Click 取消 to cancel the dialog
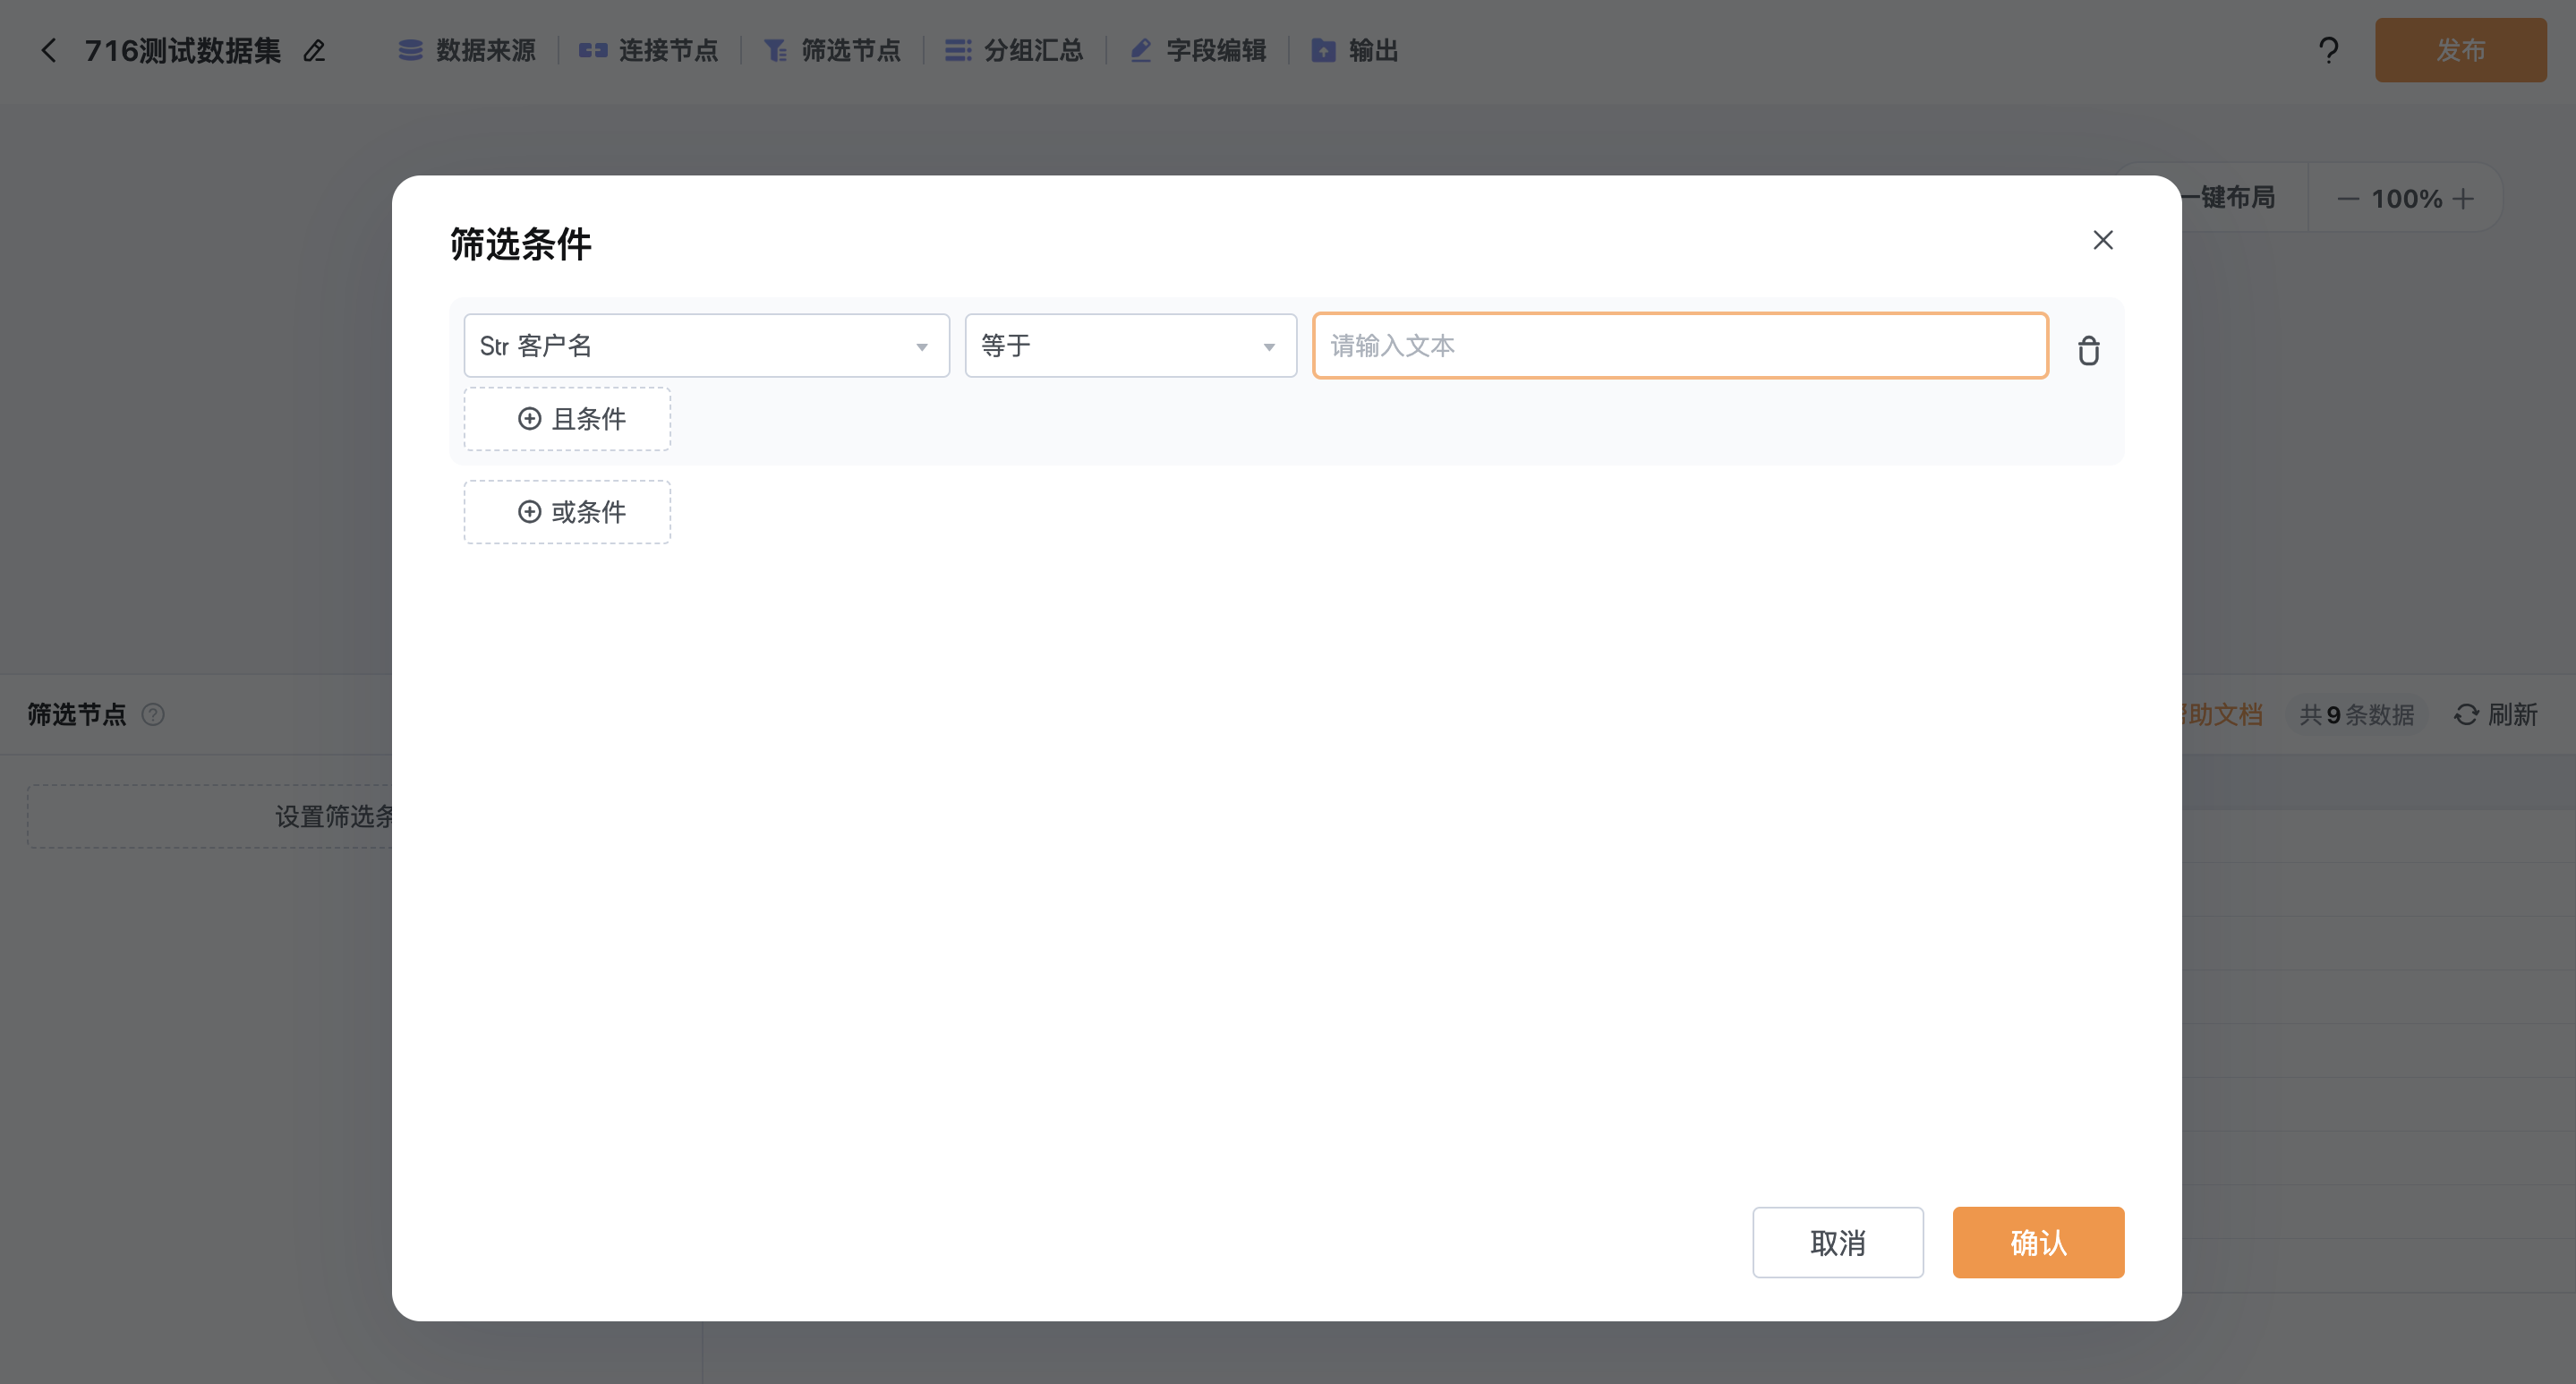Image resolution: width=2576 pixels, height=1384 pixels. point(1838,1242)
